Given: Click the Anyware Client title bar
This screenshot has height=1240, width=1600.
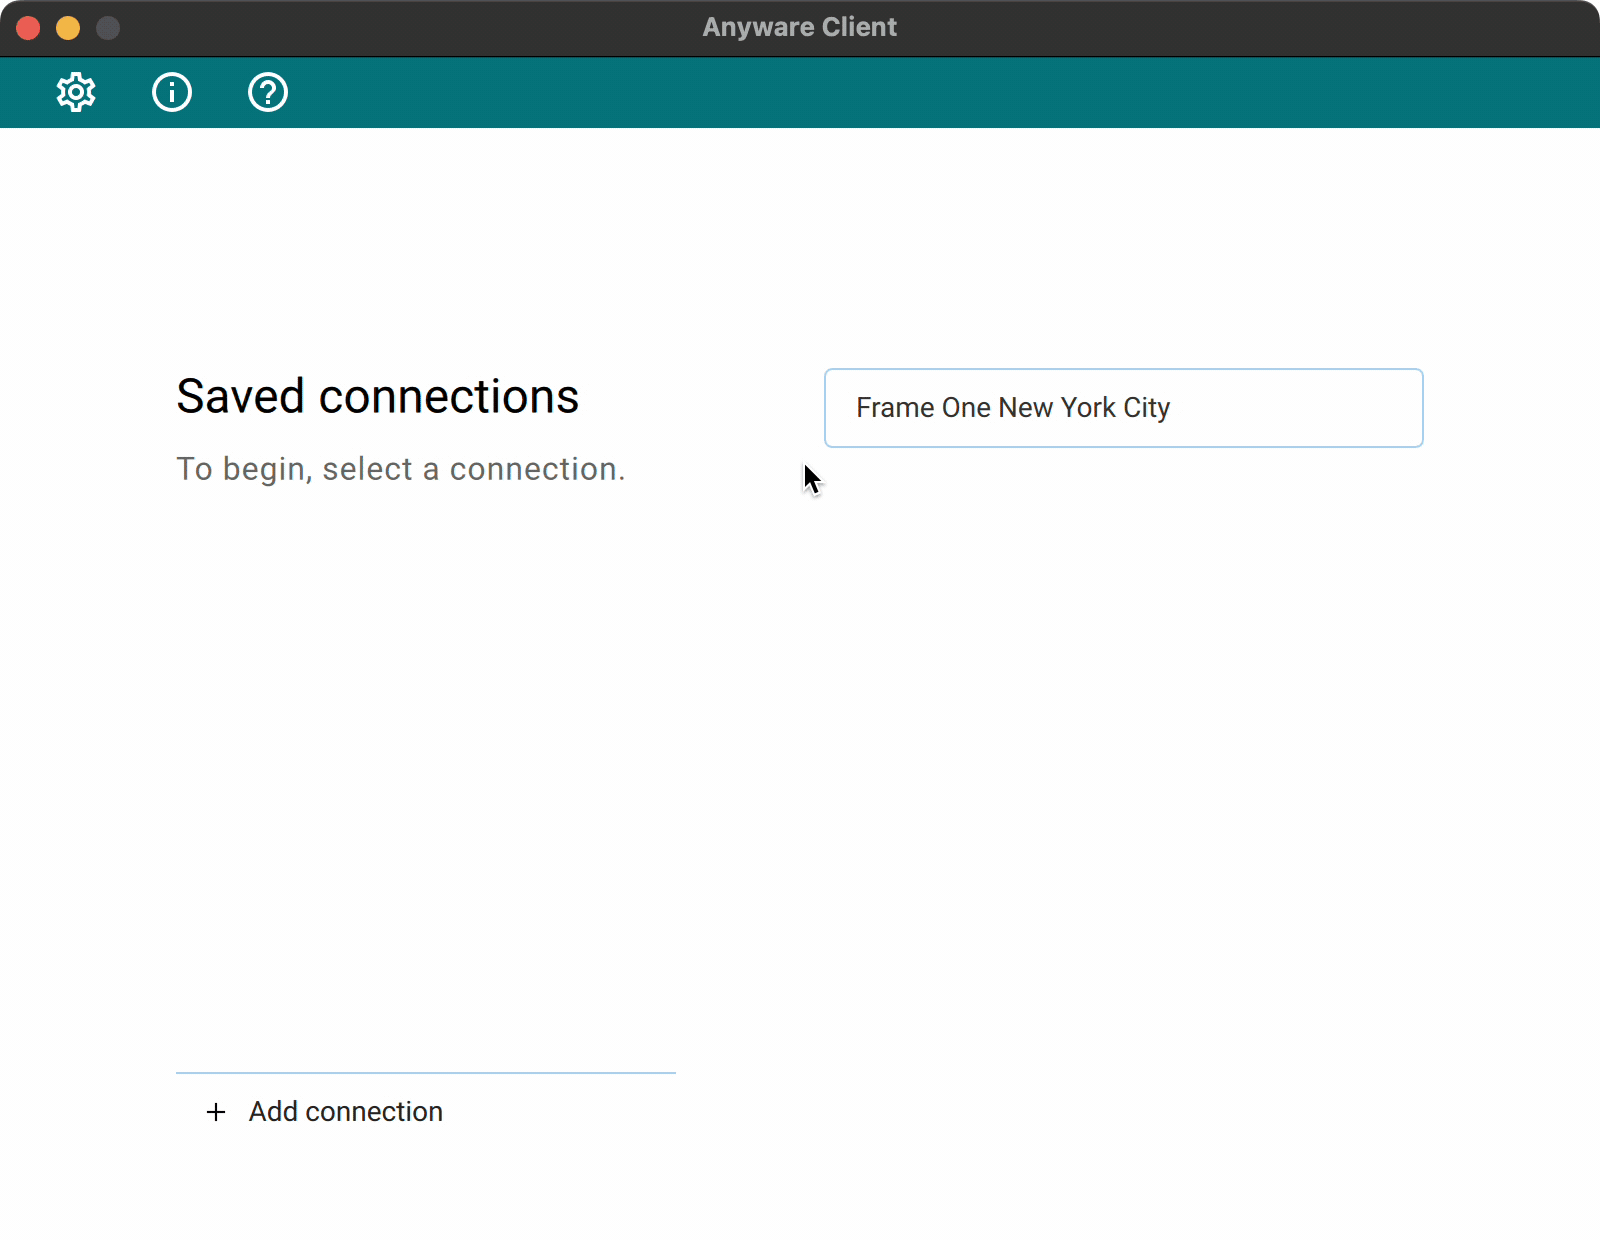Looking at the screenshot, I should point(800,27).
